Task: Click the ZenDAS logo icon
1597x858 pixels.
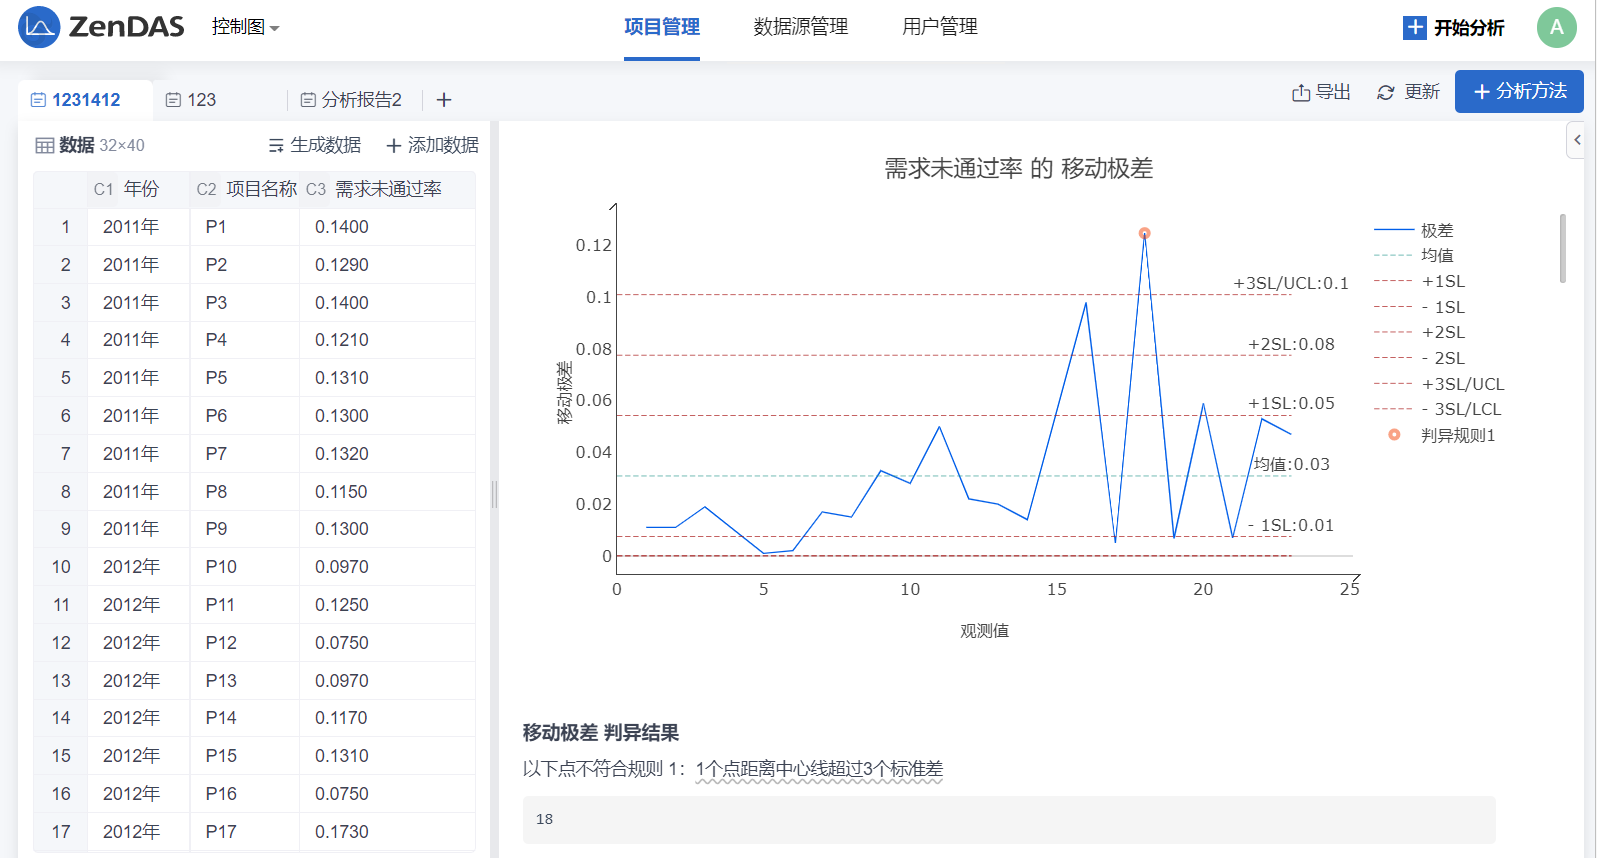Action: [39, 27]
